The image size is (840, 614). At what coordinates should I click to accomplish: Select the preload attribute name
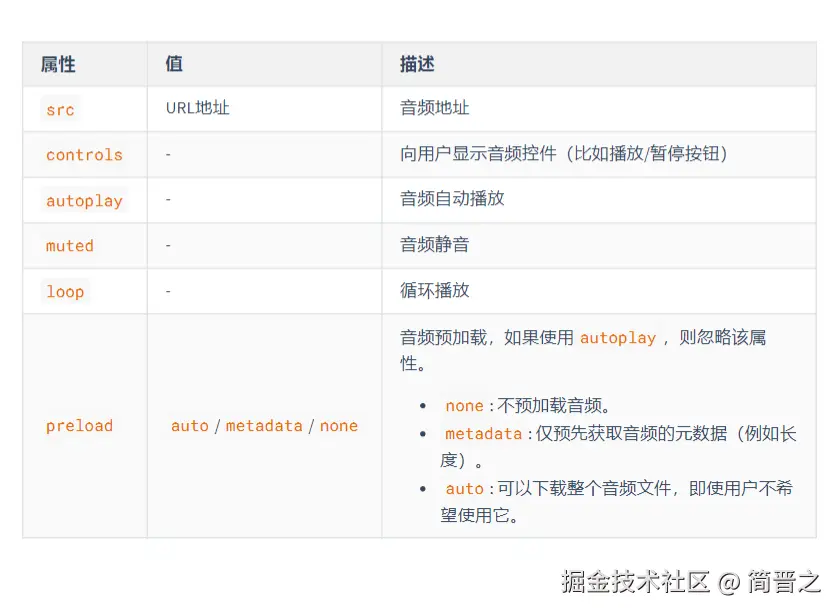[x=79, y=426]
